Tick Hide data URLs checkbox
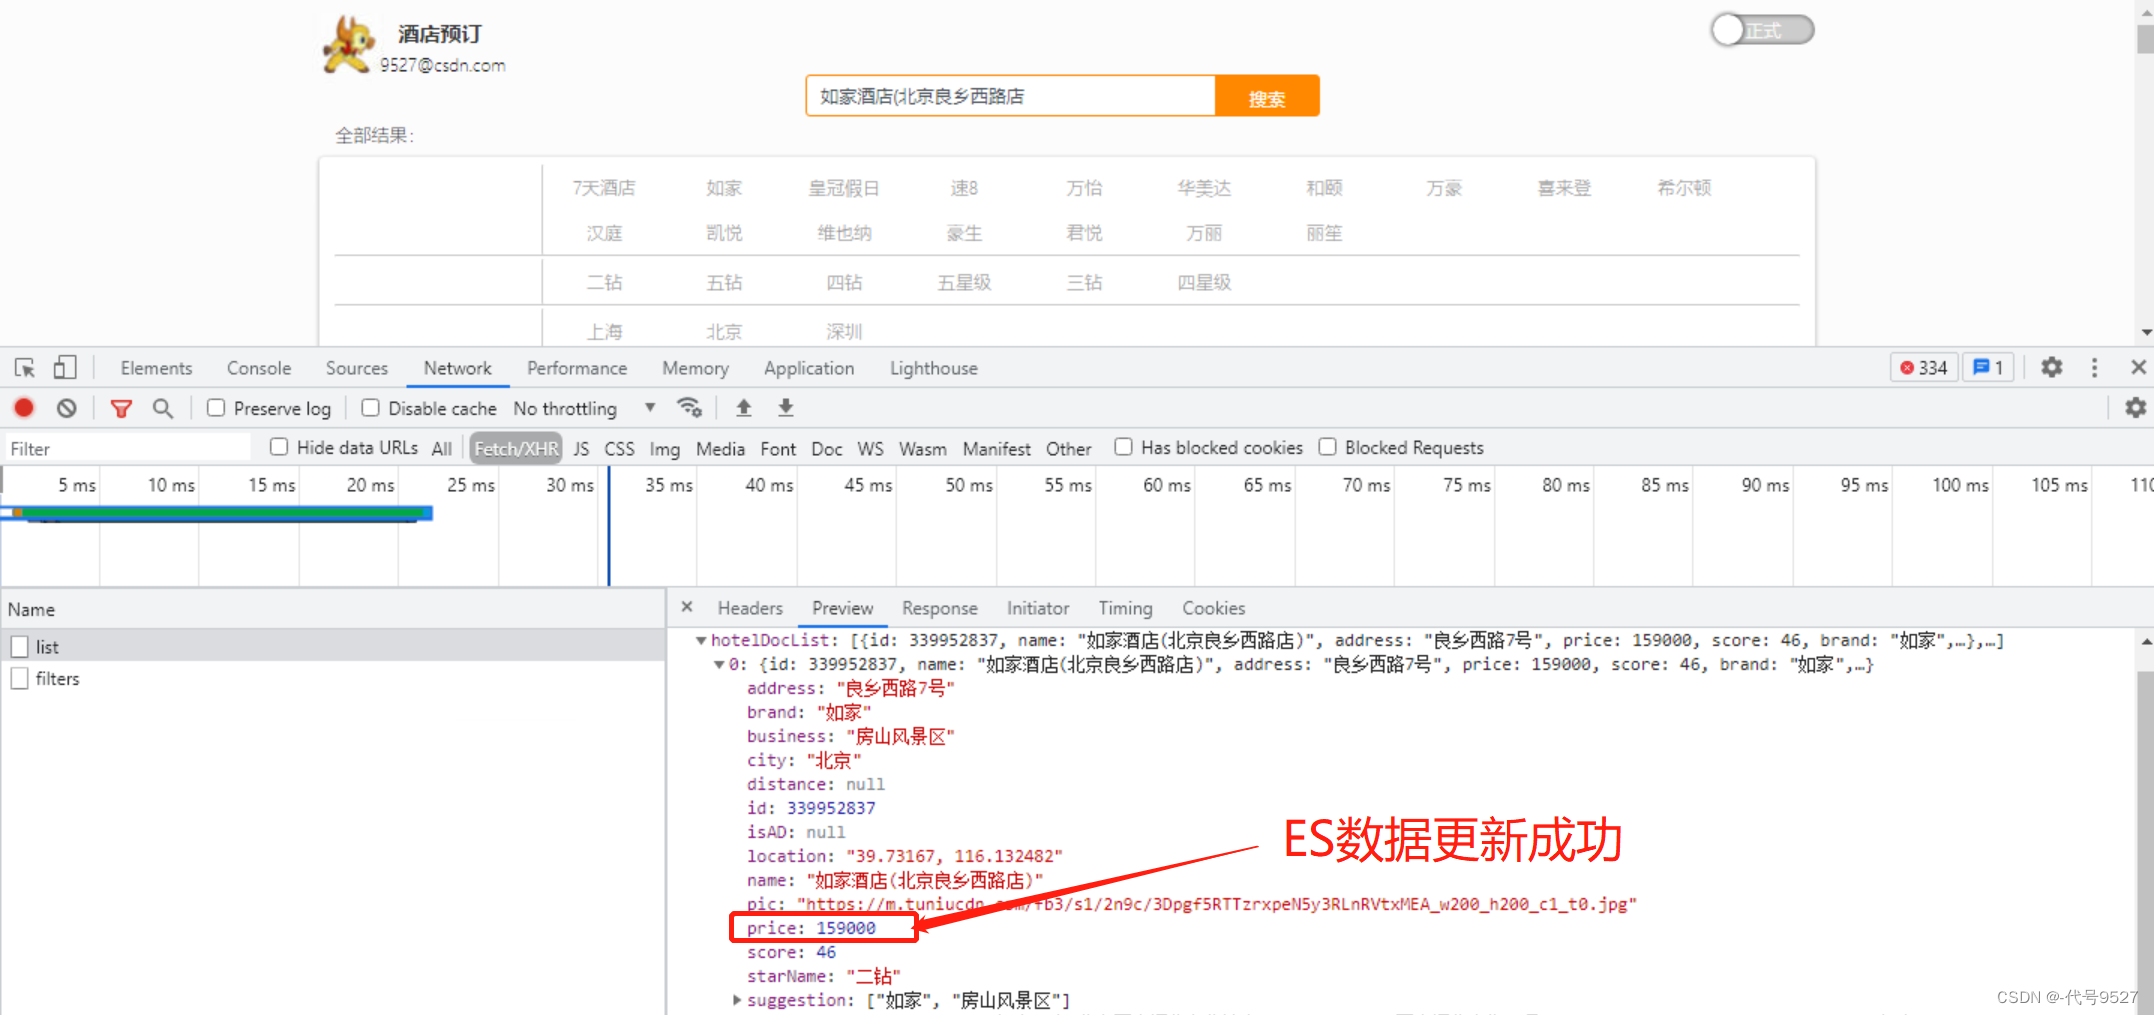Image resolution: width=2154 pixels, height=1015 pixels. (279, 447)
